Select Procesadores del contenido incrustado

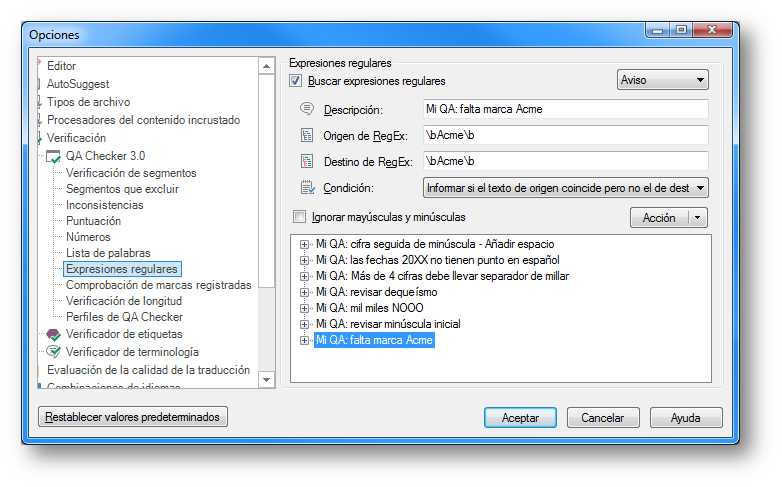[144, 120]
